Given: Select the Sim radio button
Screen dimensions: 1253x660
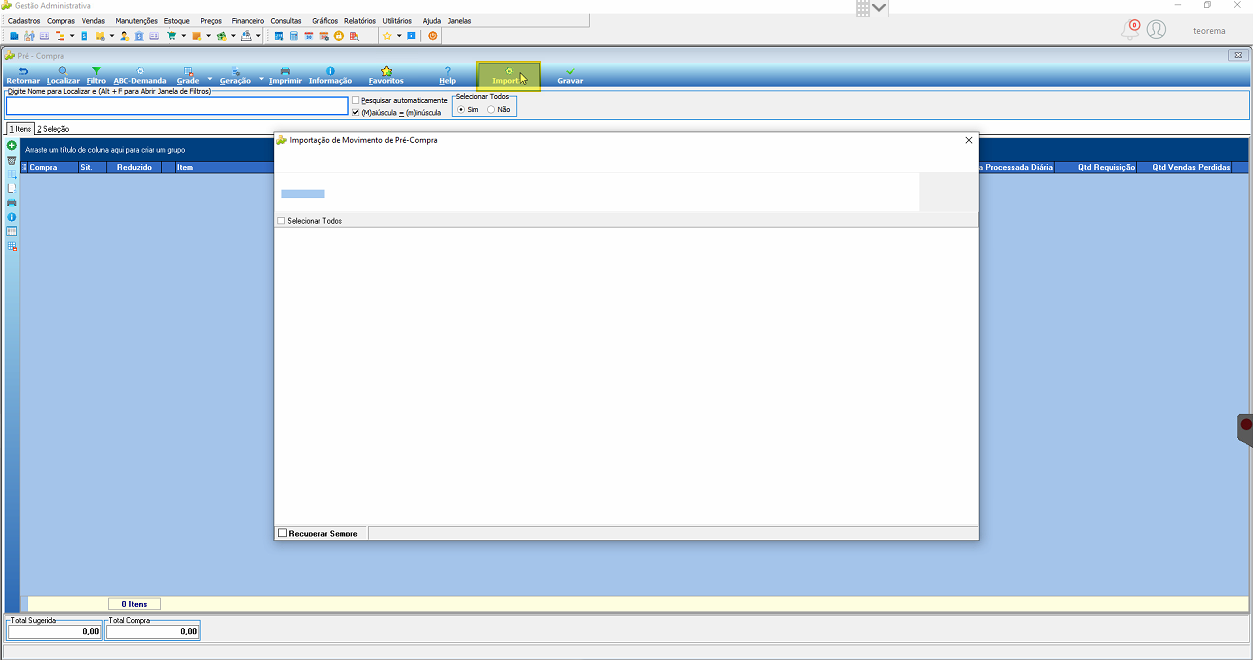Looking at the screenshot, I should pos(461,109).
